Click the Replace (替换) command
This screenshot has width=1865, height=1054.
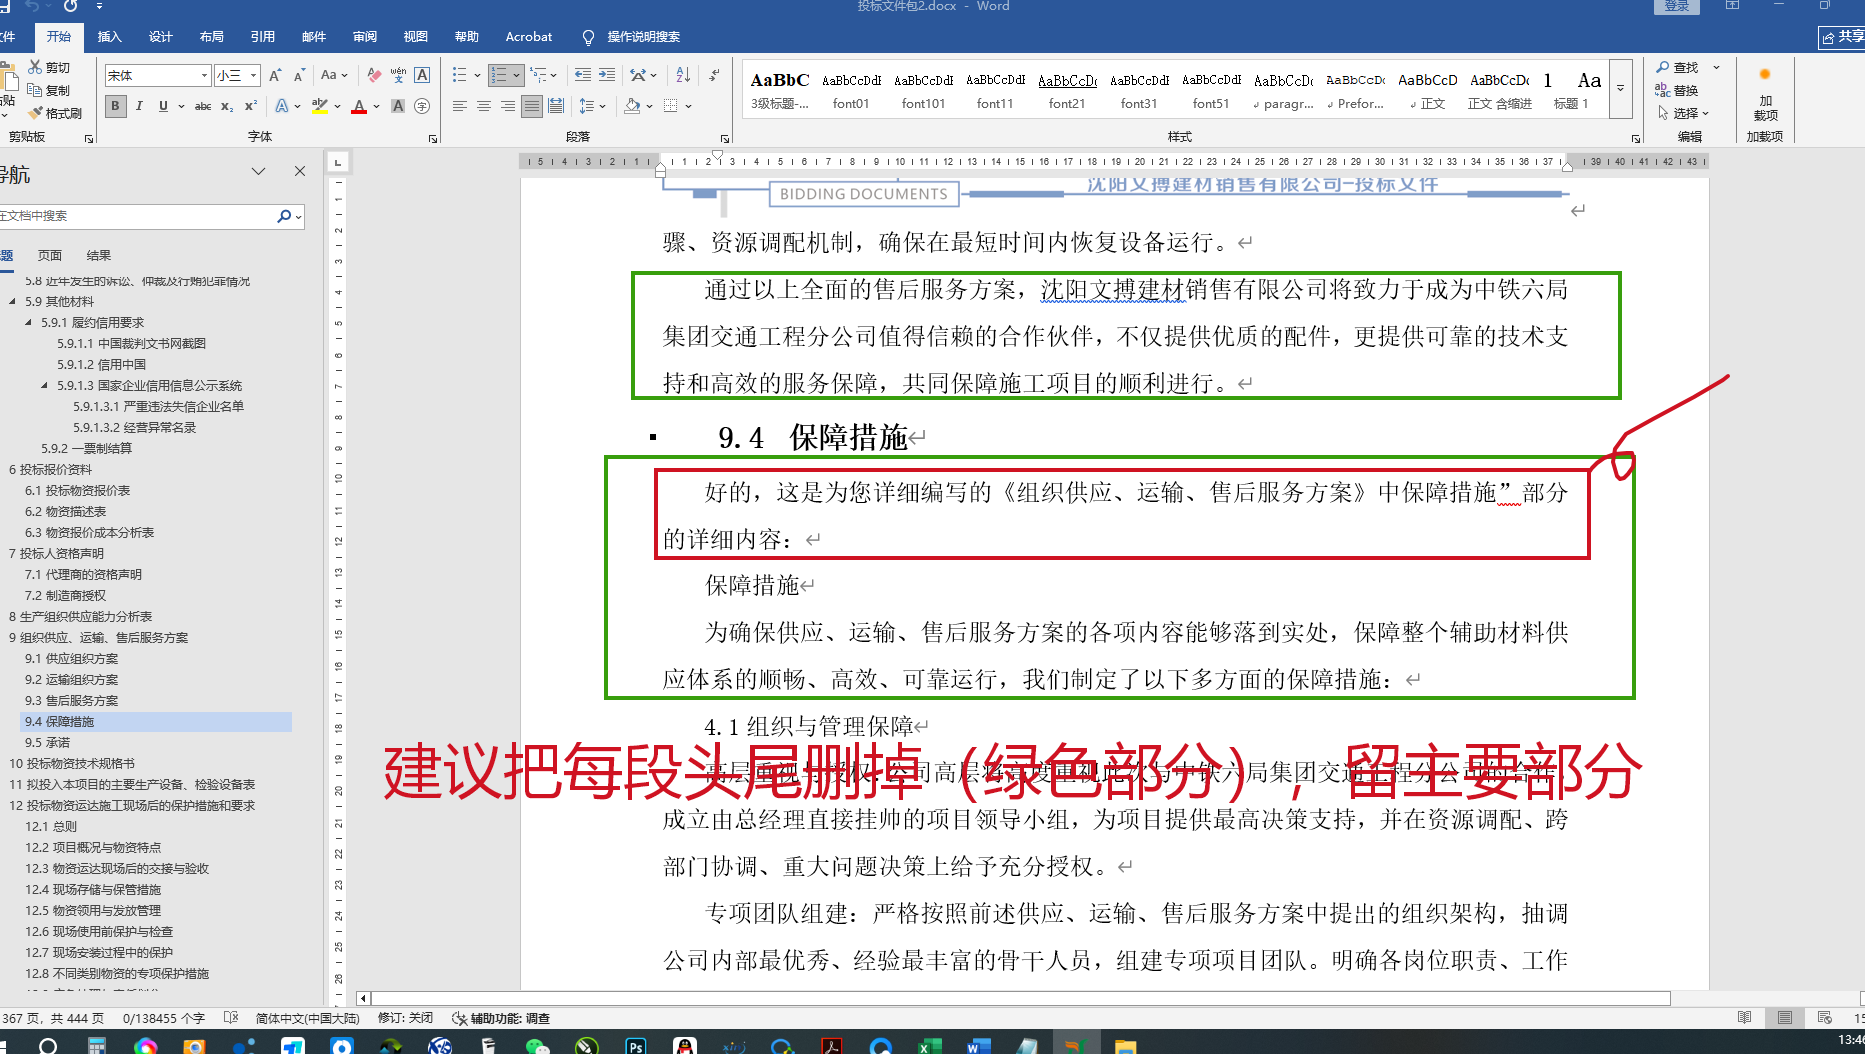(1677, 90)
